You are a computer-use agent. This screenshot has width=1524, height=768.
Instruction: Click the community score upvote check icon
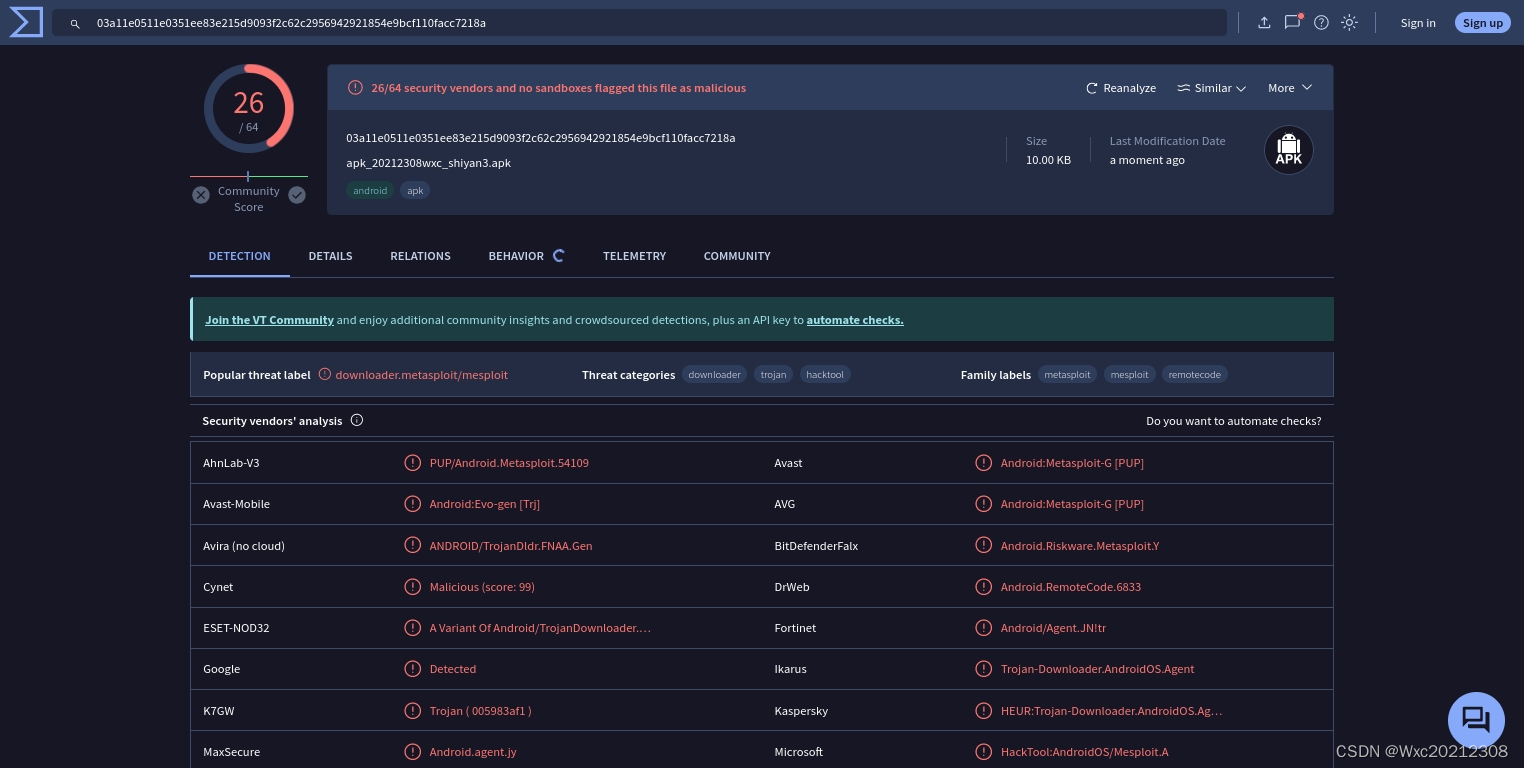pos(297,195)
